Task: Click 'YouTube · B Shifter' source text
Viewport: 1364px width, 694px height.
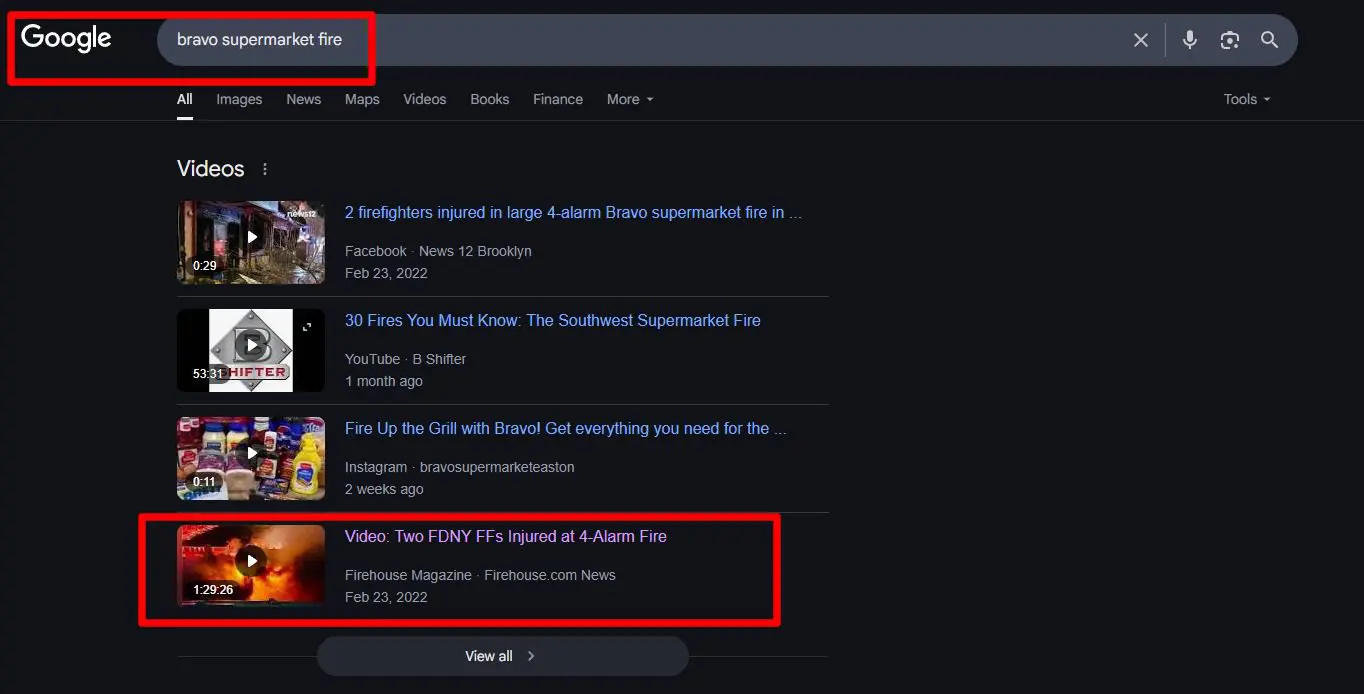Action: click(405, 359)
